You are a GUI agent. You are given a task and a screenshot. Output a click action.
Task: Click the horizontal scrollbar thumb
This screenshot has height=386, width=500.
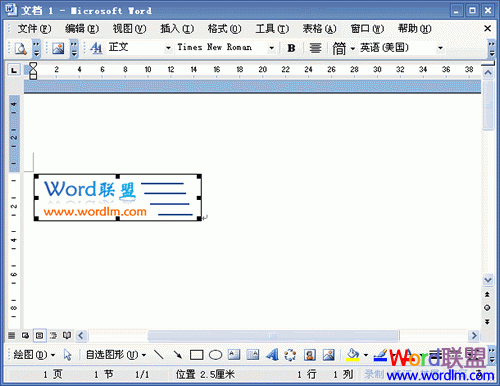(273, 336)
